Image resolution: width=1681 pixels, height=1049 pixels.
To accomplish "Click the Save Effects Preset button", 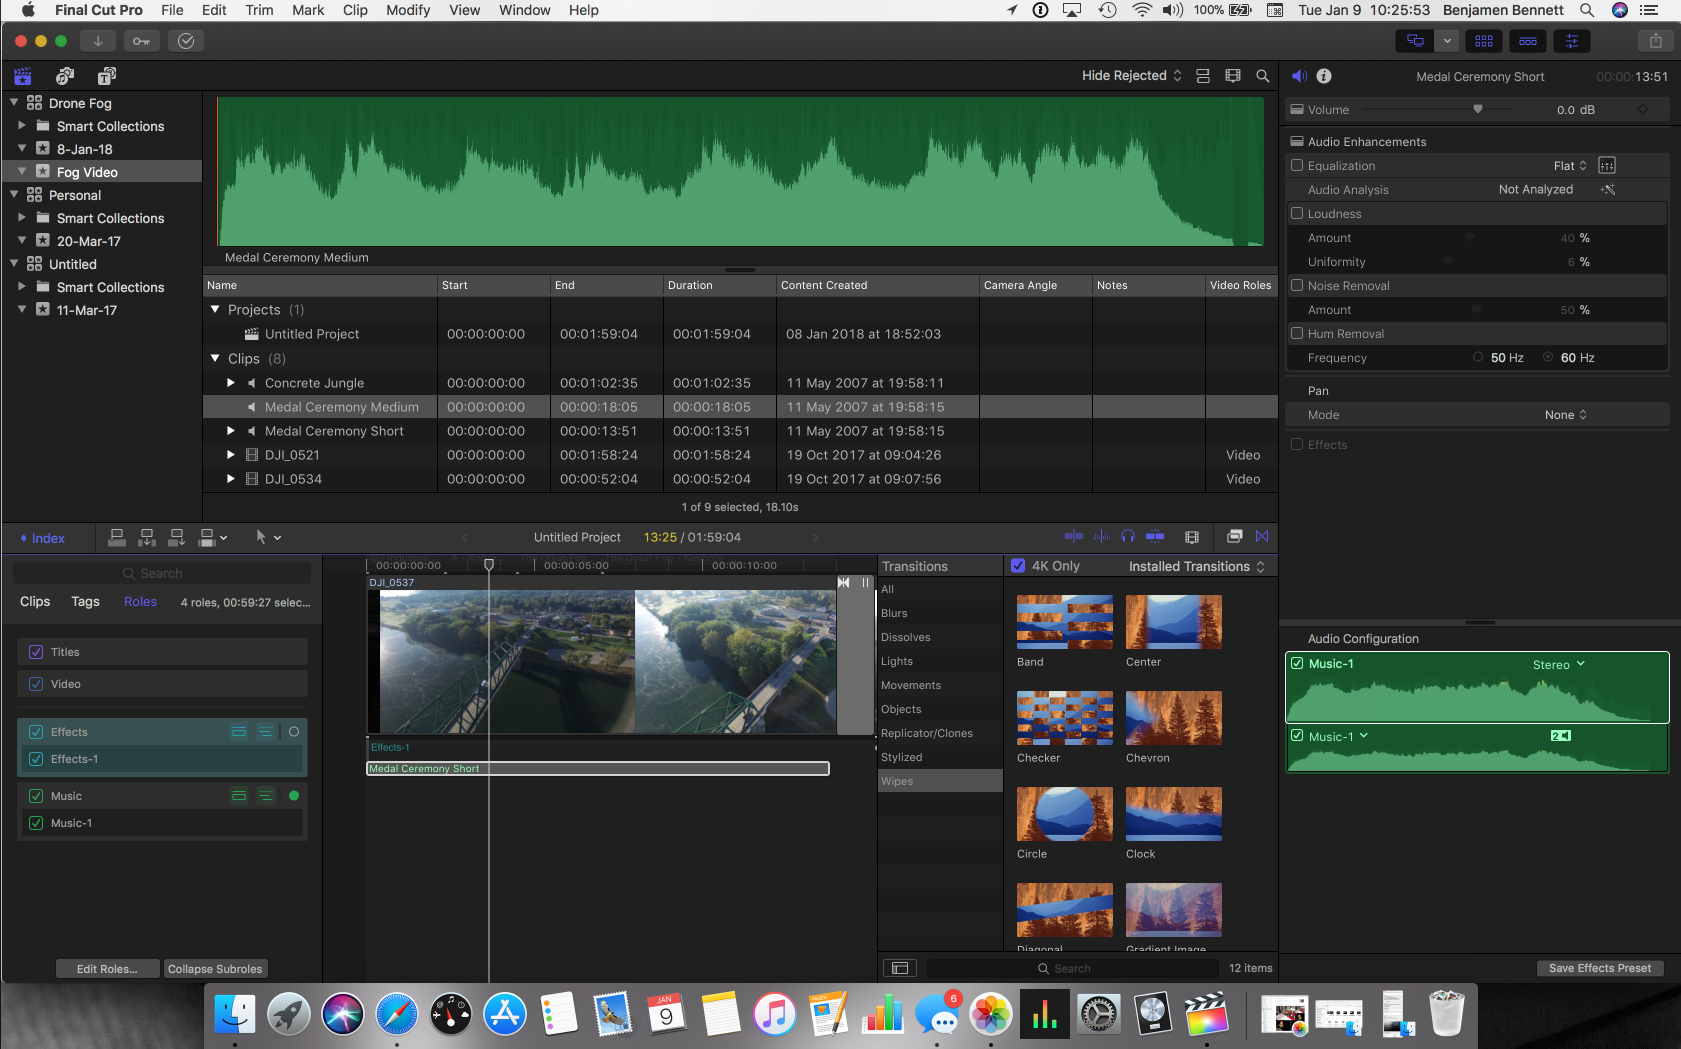I will coord(1600,968).
